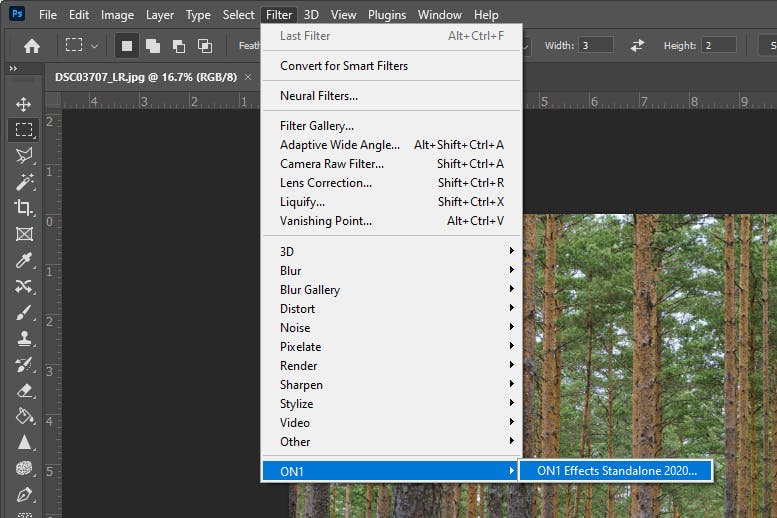
Task: Choose Add to selection mode
Action: 153,46
